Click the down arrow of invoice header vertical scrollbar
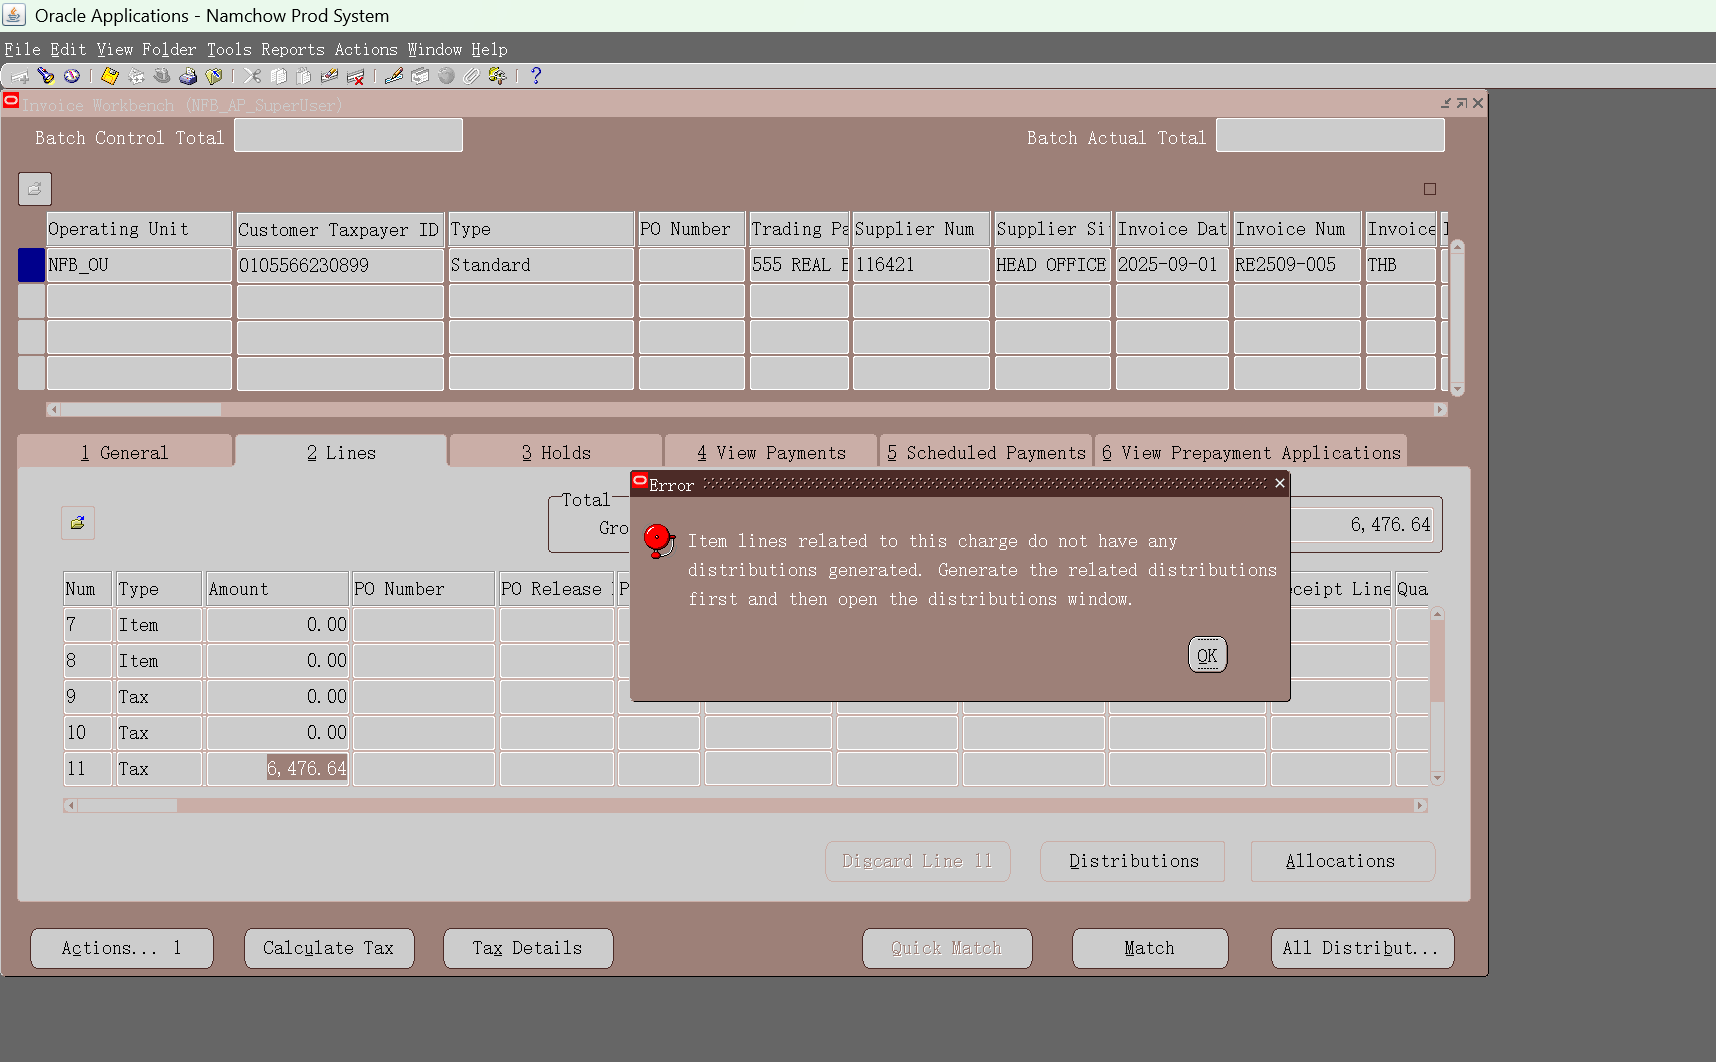 click(1457, 389)
